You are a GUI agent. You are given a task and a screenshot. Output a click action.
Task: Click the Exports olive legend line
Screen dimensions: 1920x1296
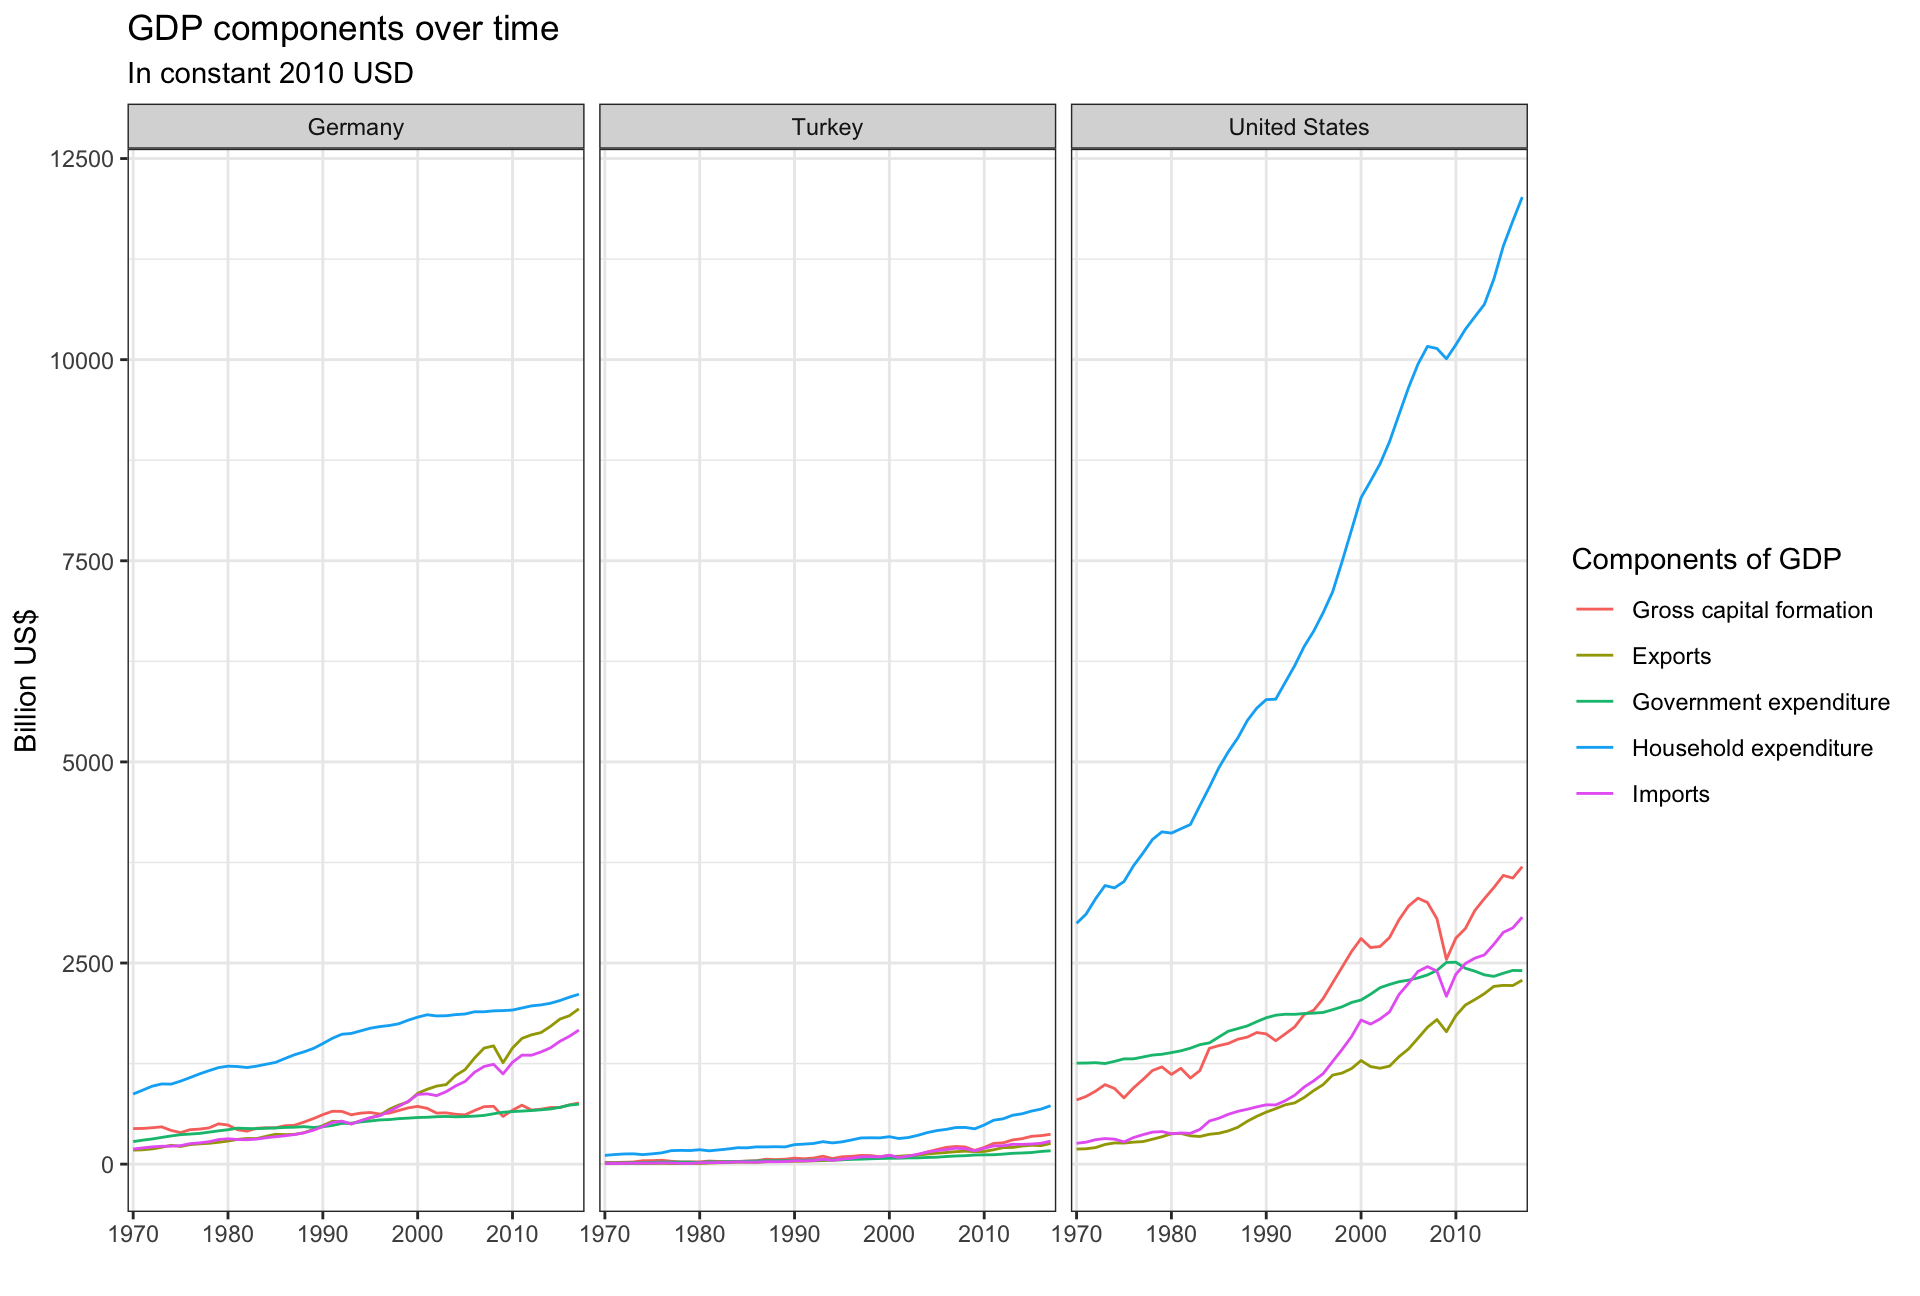click(1594, 656)
